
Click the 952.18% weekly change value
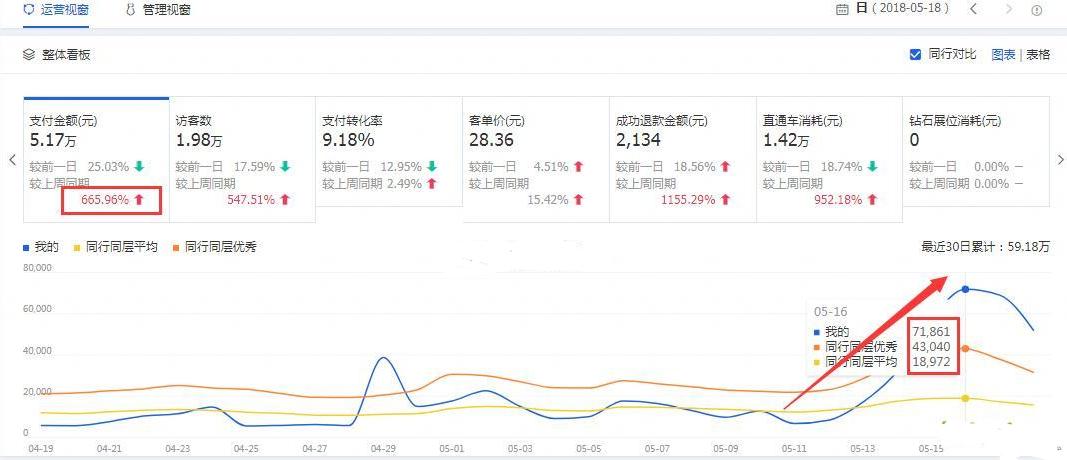coord(838,199)
